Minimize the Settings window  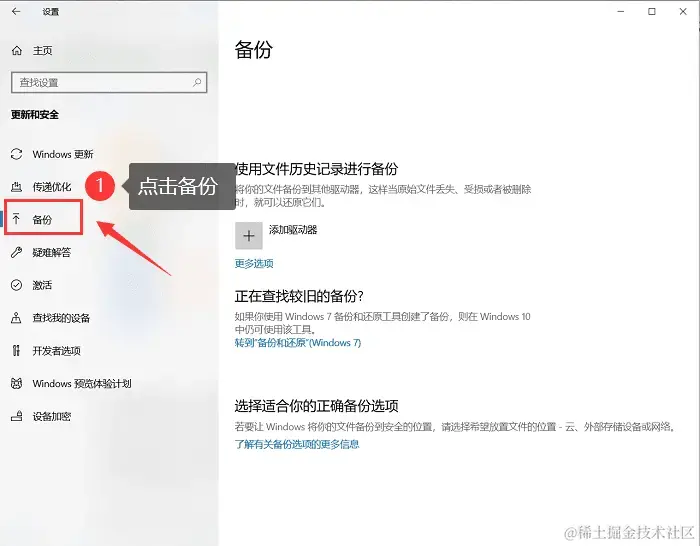point(621,12)
